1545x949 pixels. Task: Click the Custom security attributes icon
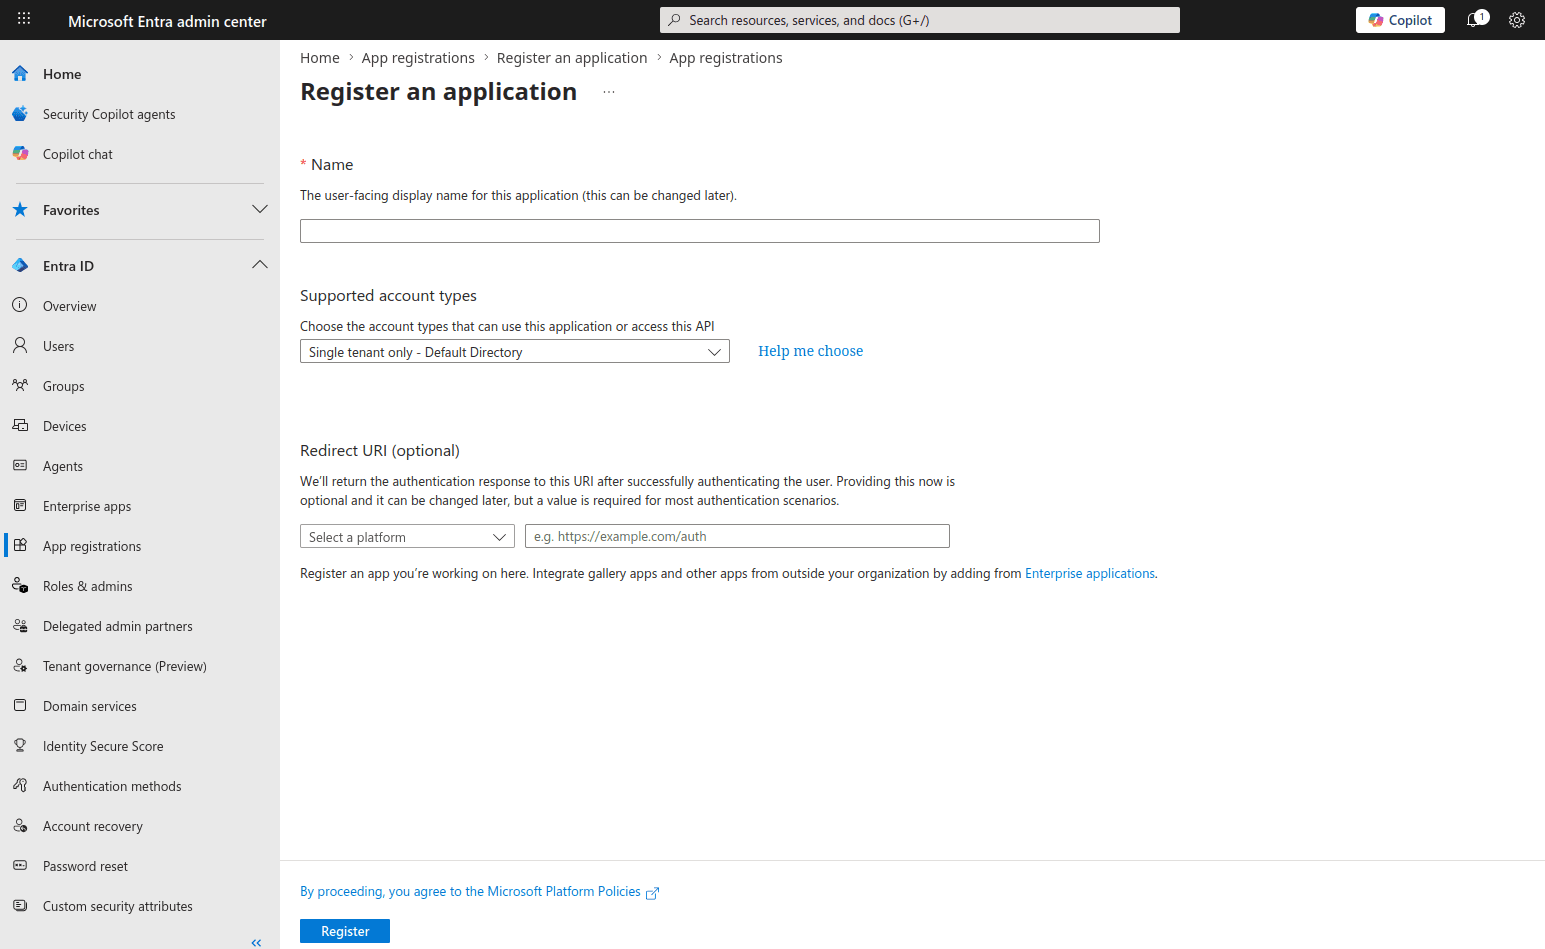coord(20,905)
